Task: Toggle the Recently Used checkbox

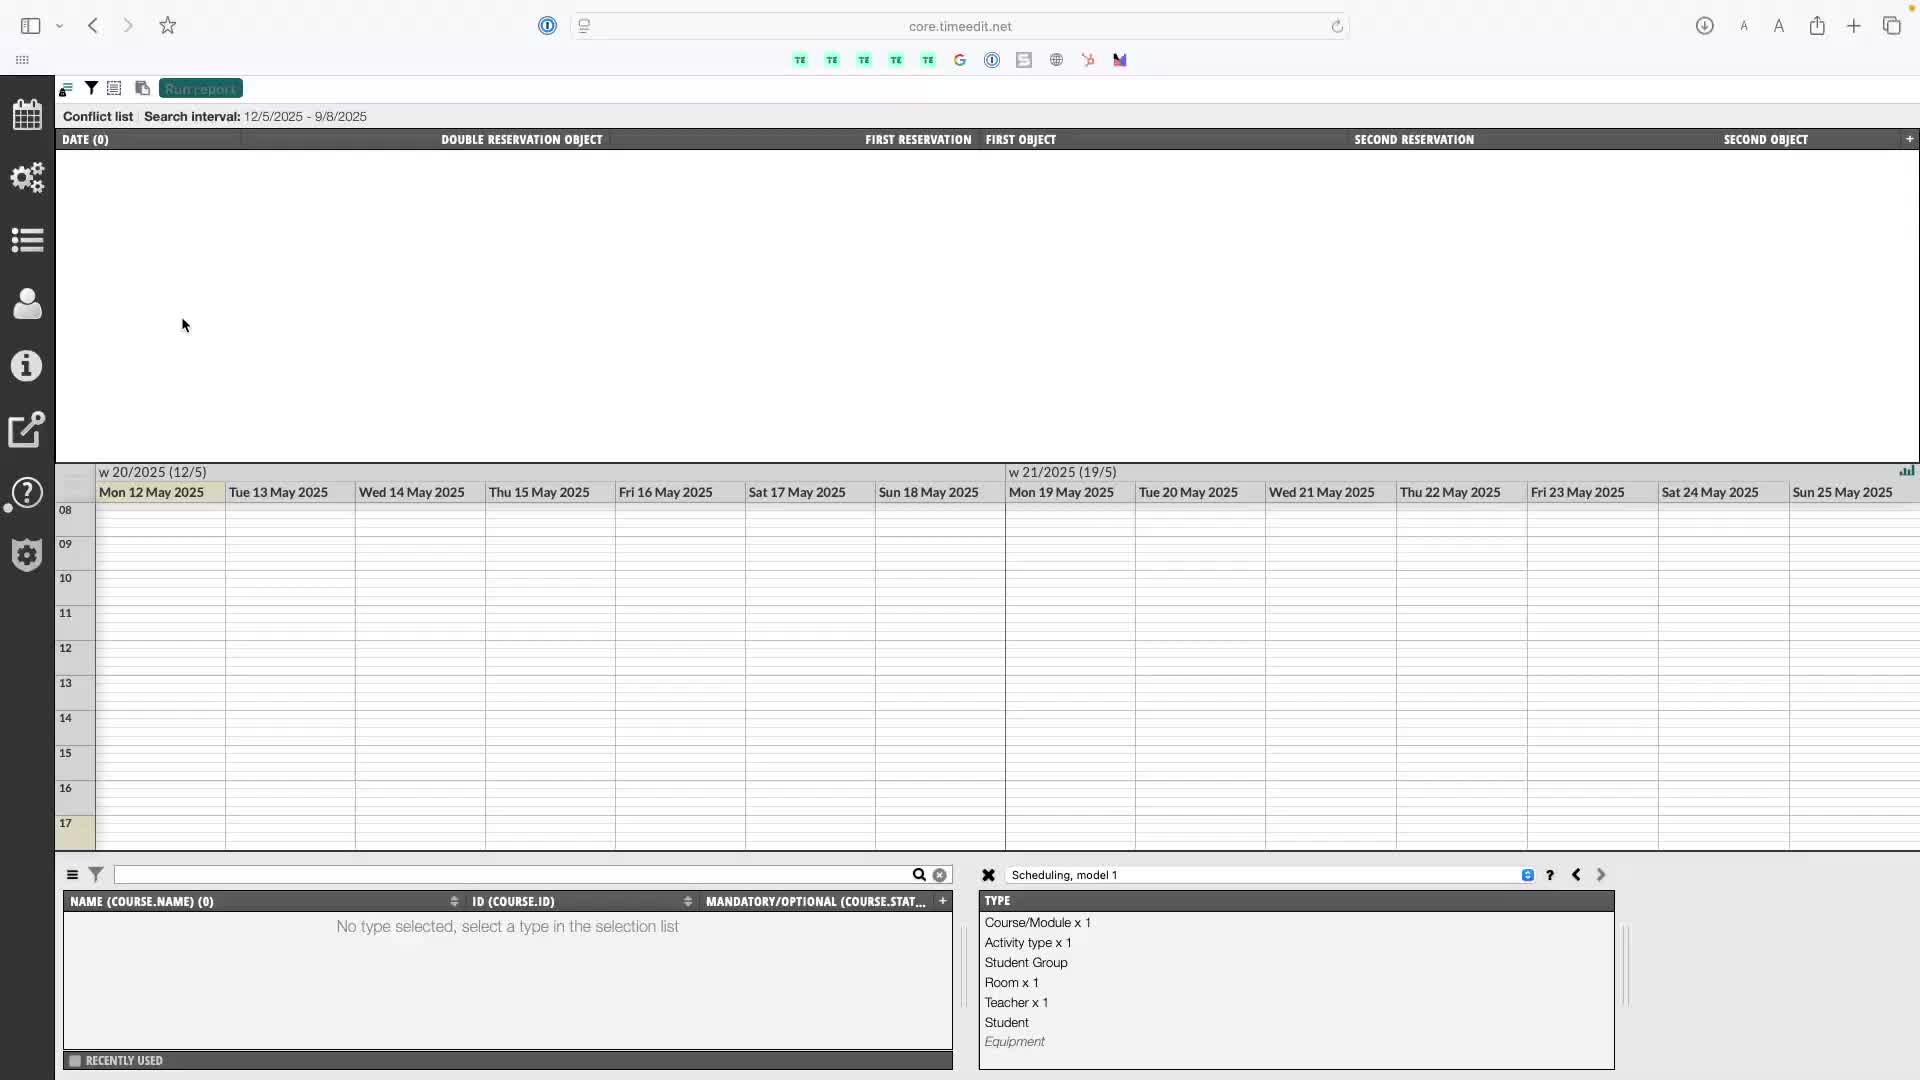Action: coord(75,1060)
